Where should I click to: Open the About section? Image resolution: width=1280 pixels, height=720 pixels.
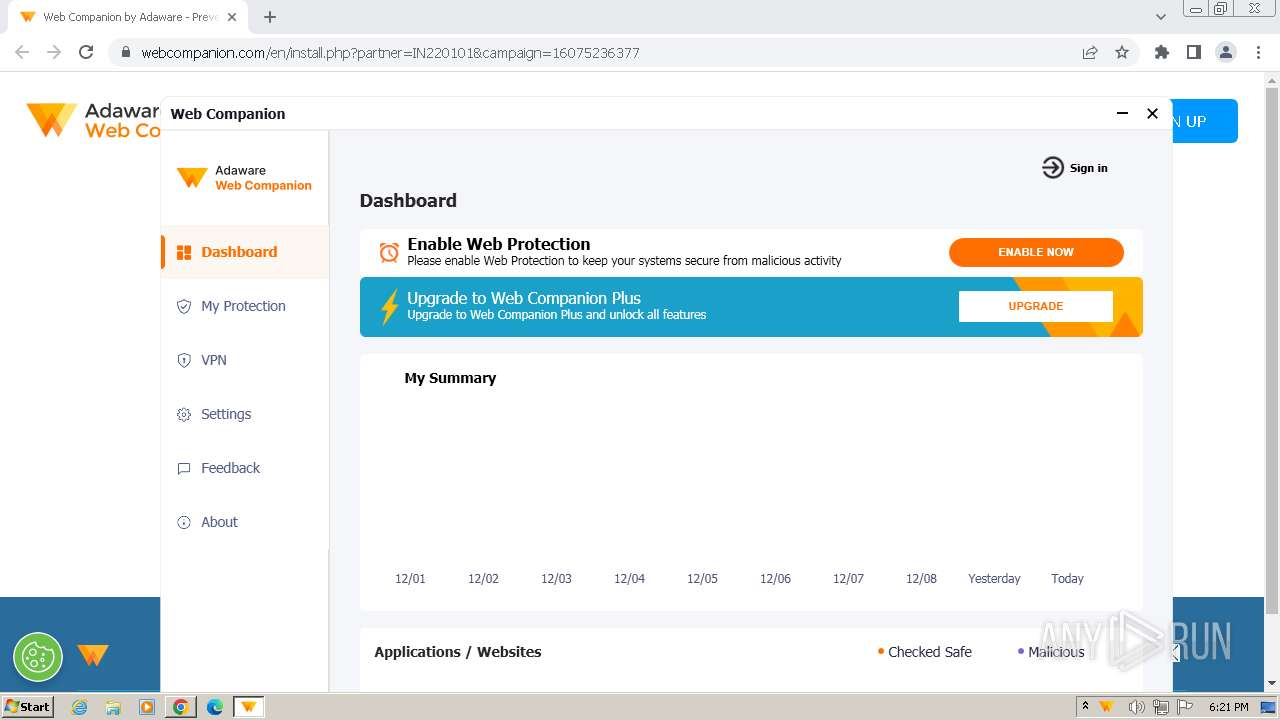245,522
